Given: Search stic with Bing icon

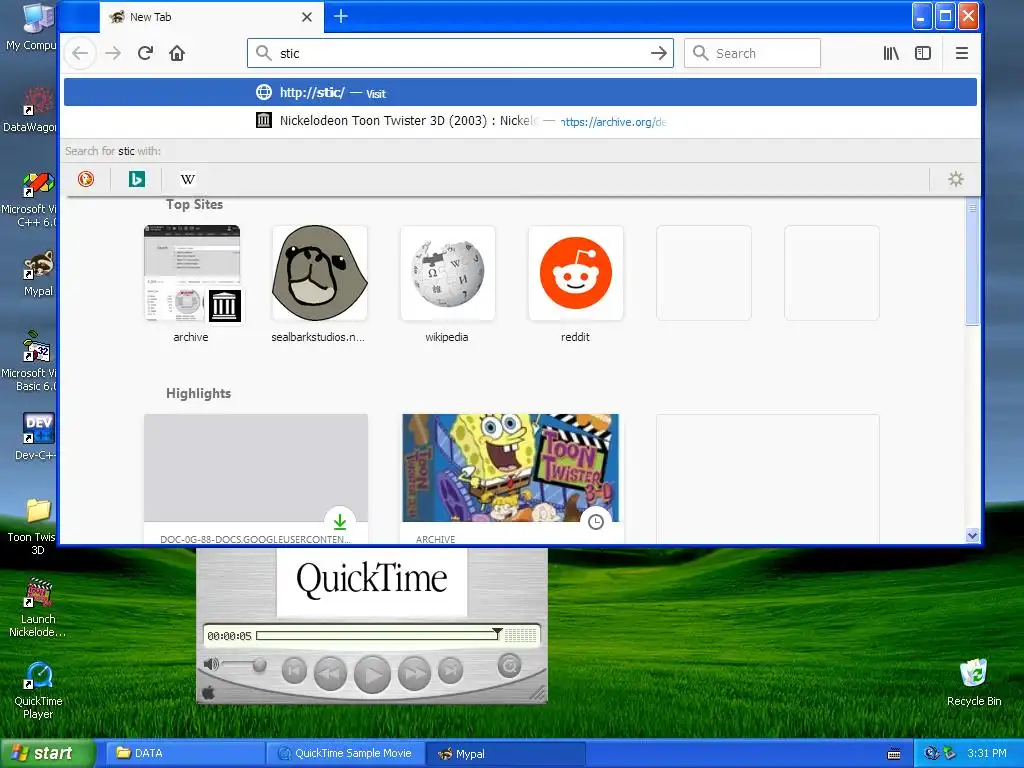Looking at the screenshot, I should [x=136, y=179].
